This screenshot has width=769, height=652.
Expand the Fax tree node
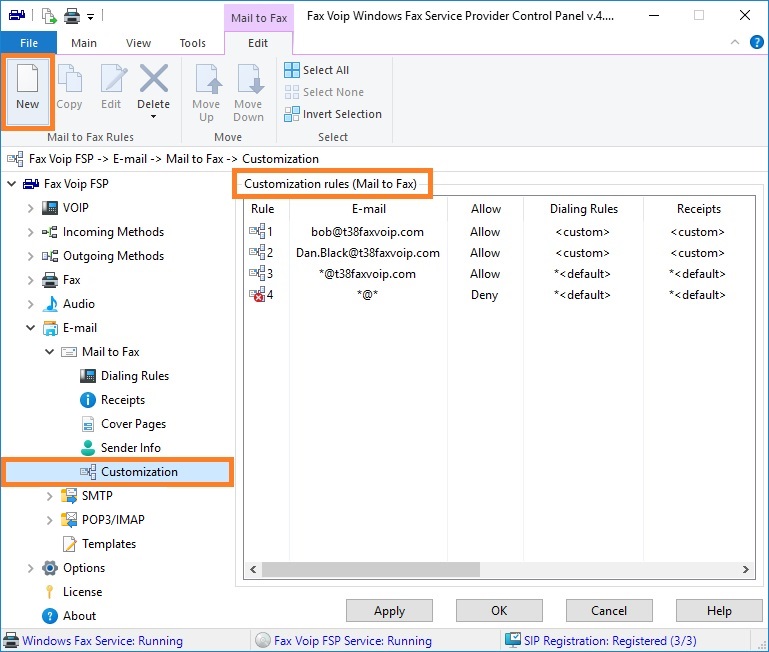tap(30, 280)
